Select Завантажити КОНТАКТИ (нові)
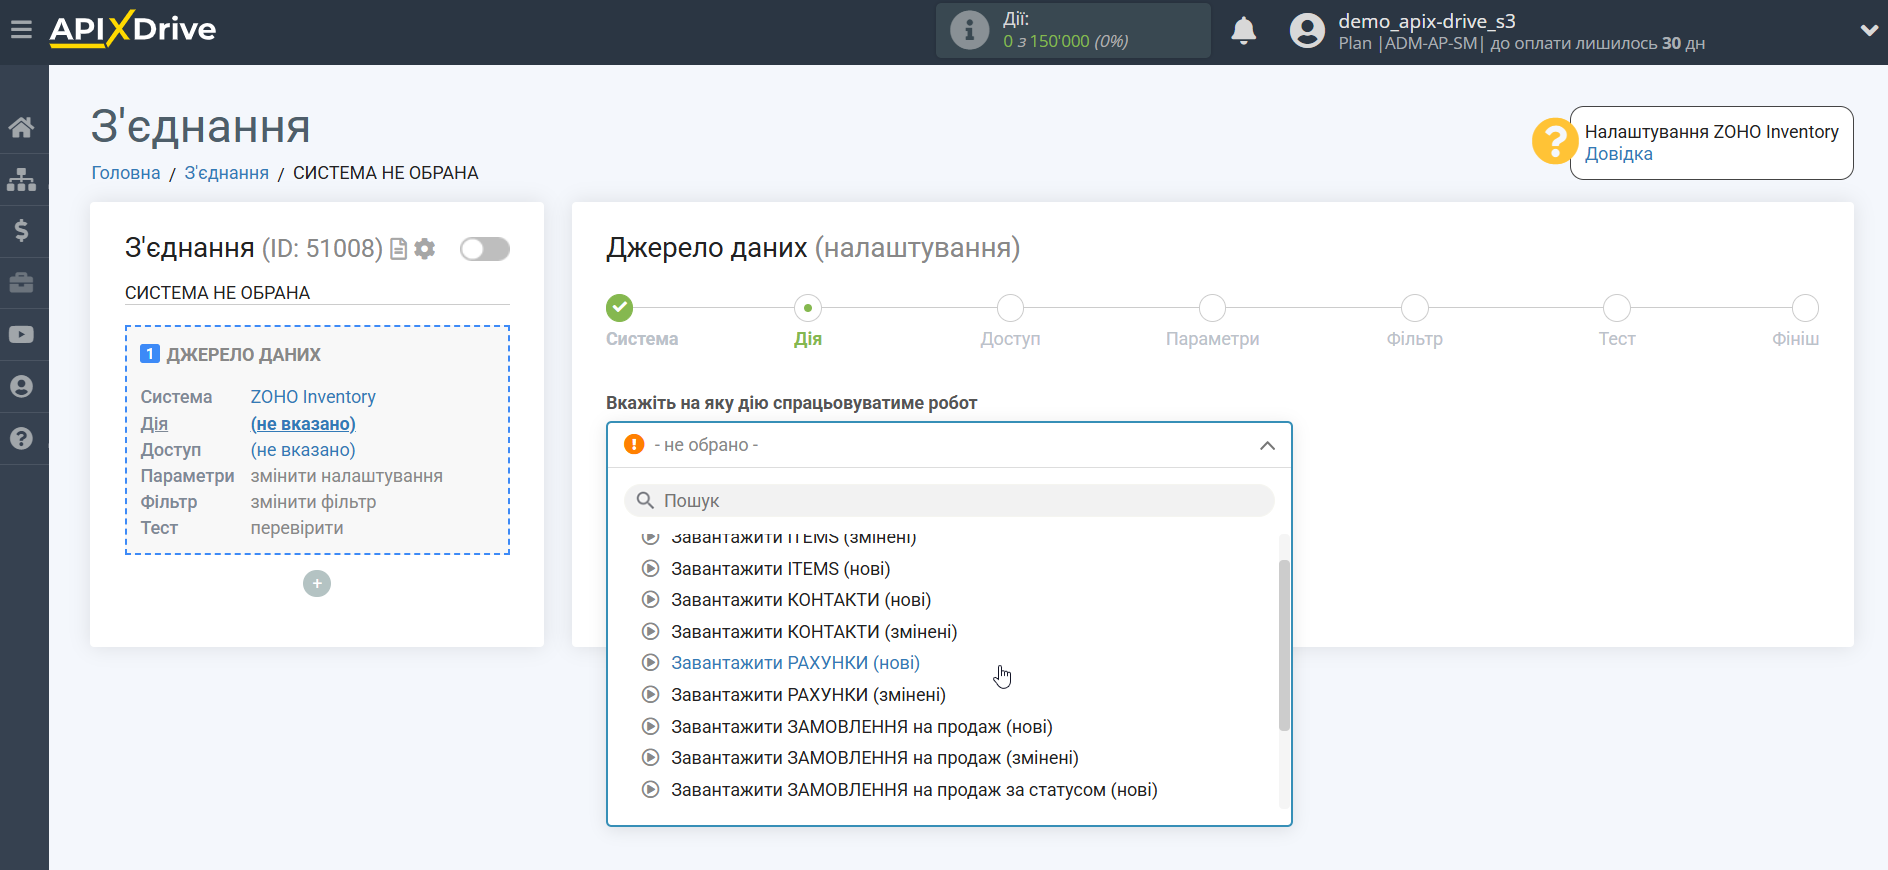 click(800, 600)
